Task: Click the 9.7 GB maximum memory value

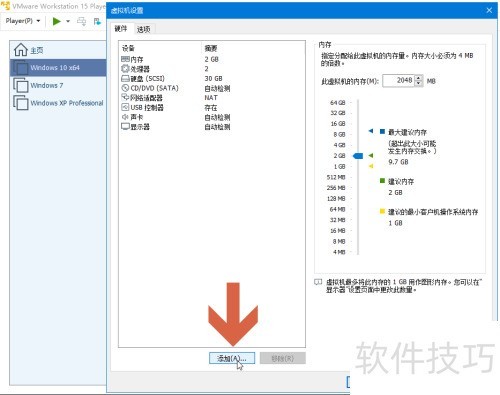Action: (398, 162)
